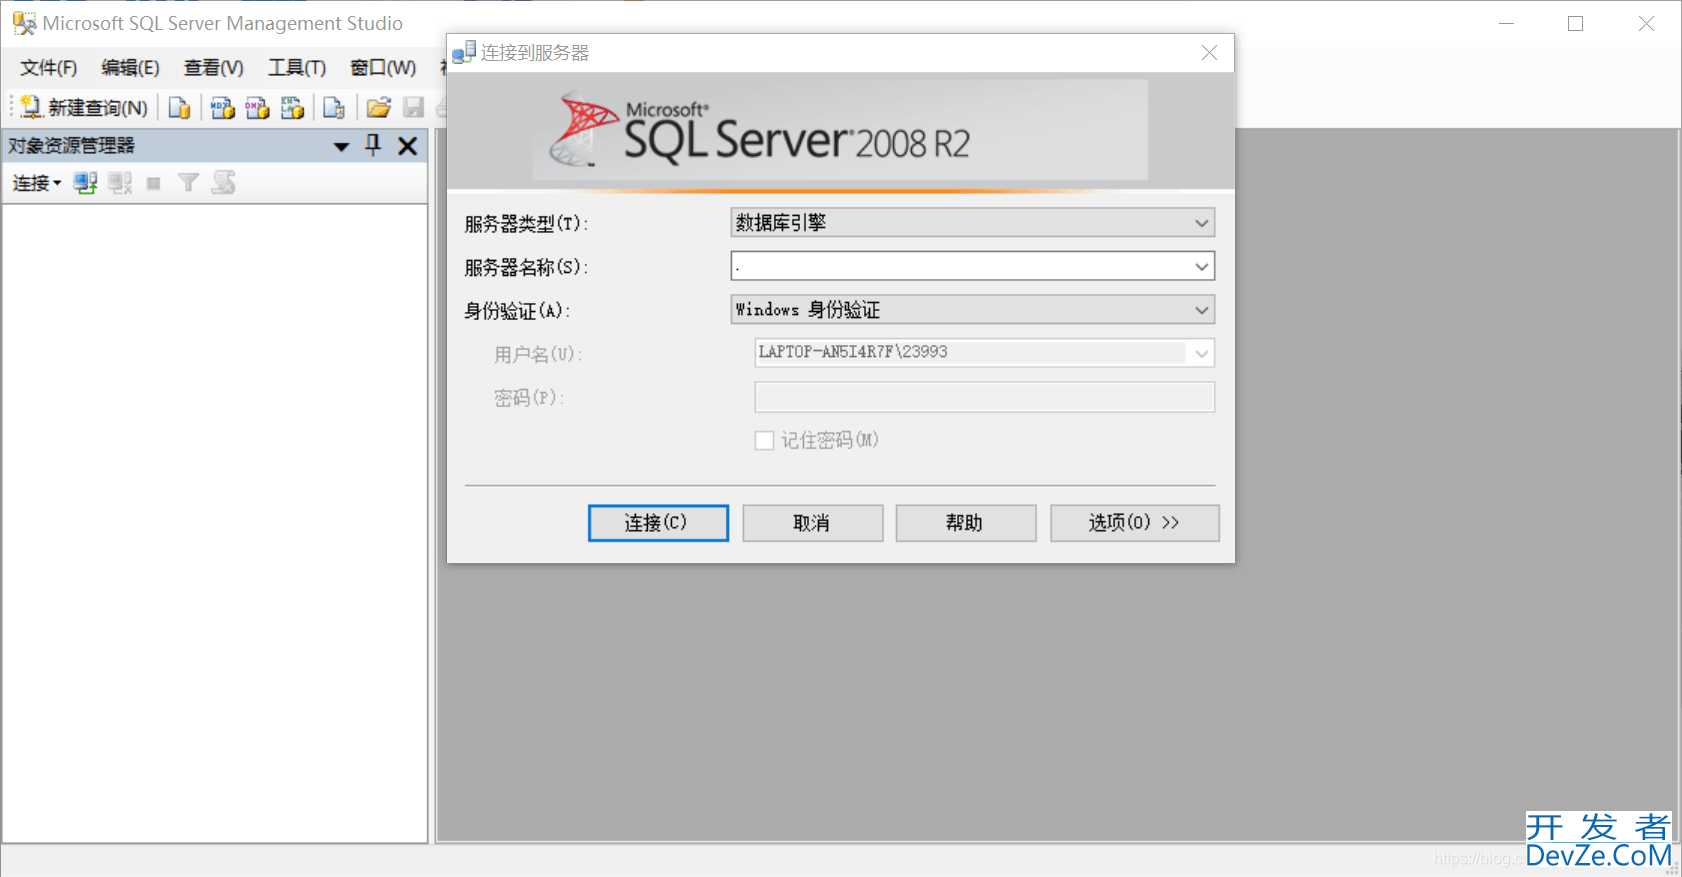This screenshot has height=877, width=1682.
Task: Open the 连接 dropdown in Object Explorer
Action: point(37,183)
